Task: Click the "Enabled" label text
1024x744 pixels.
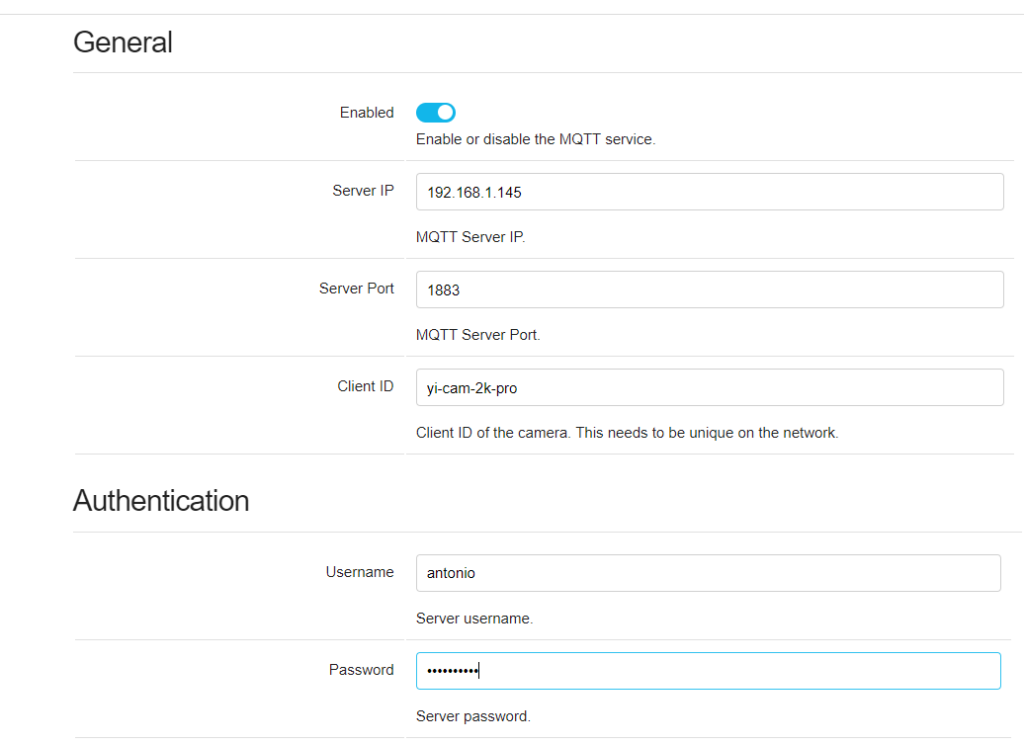Action: pos(366,113)
